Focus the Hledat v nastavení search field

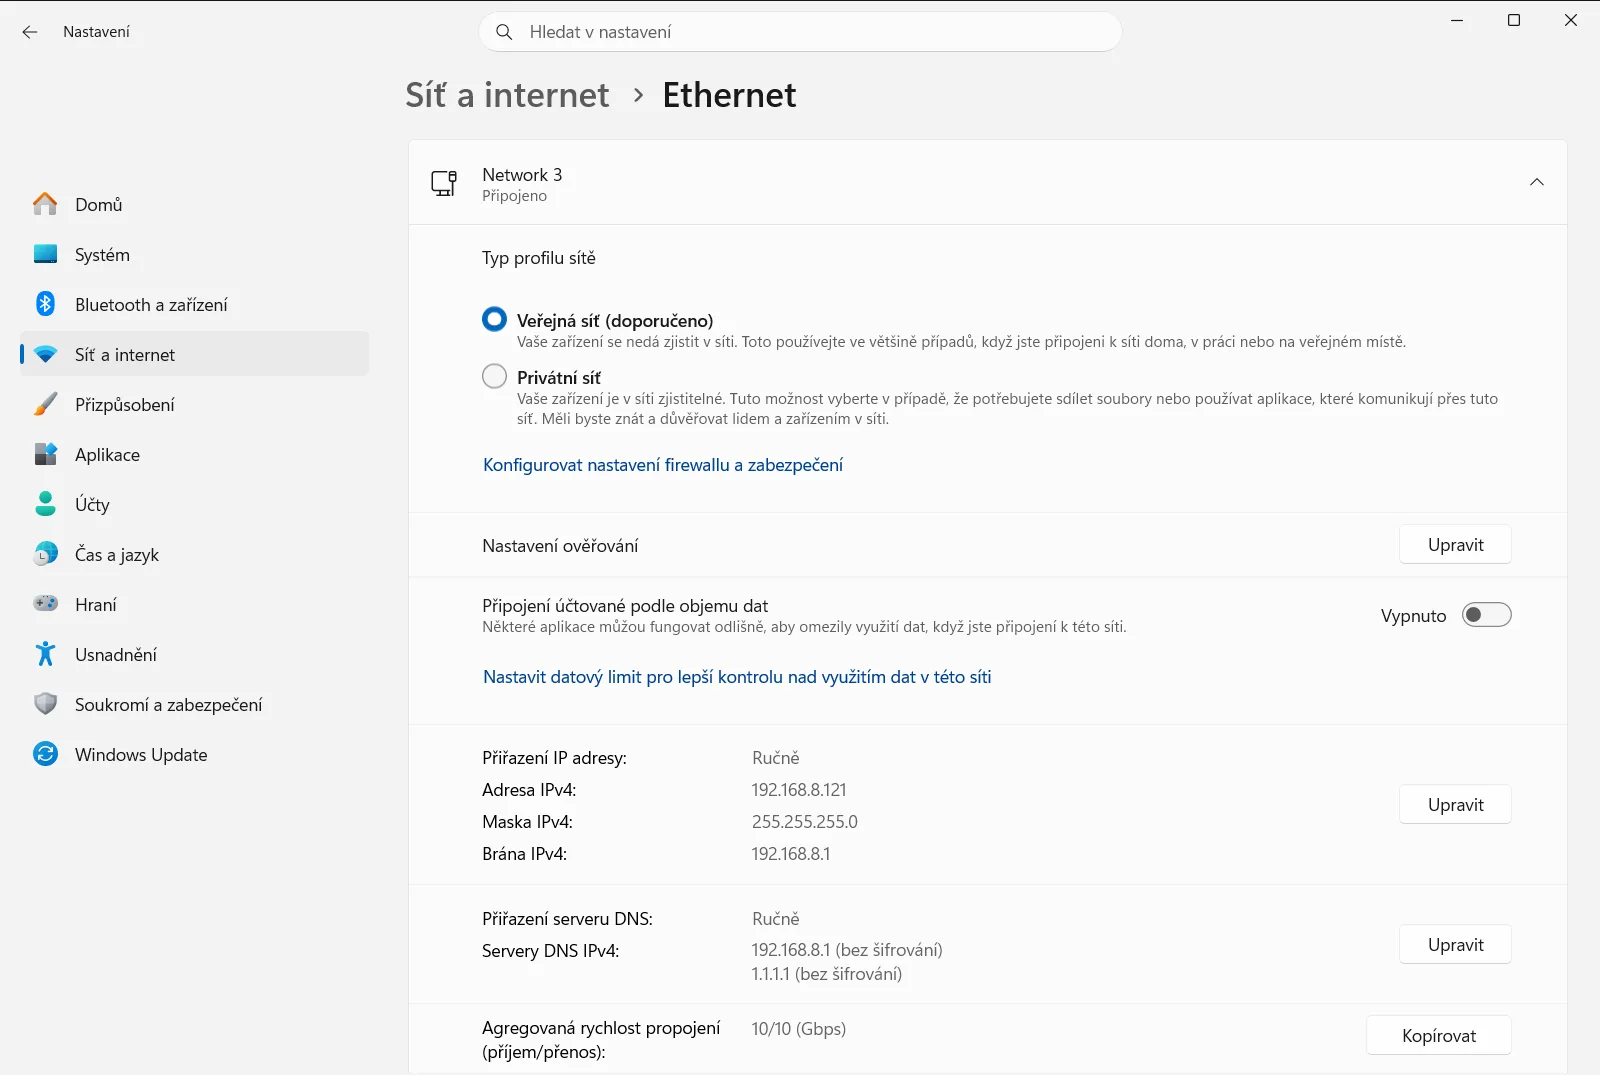800,32
